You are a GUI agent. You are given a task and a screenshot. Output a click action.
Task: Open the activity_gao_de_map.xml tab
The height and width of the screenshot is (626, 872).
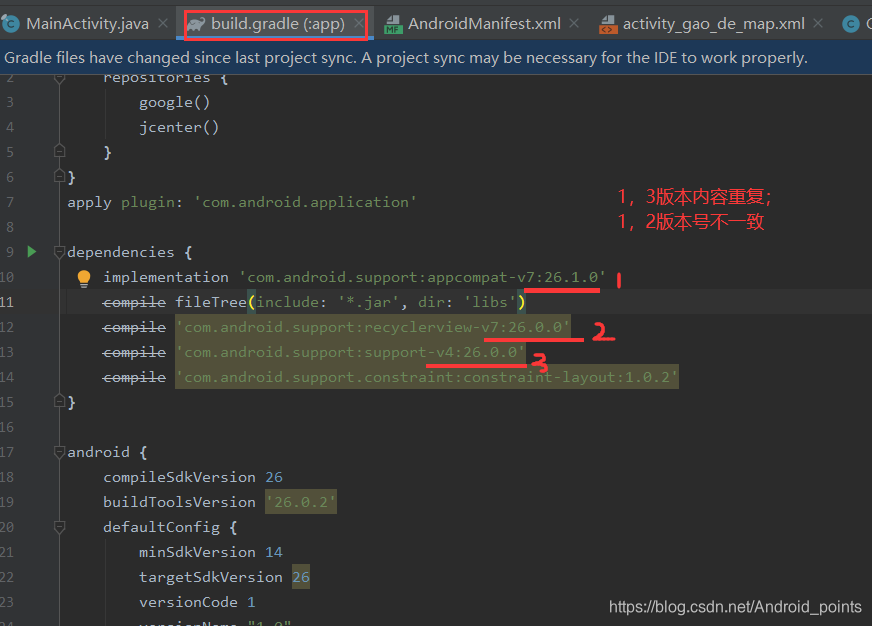click(713, 24)
